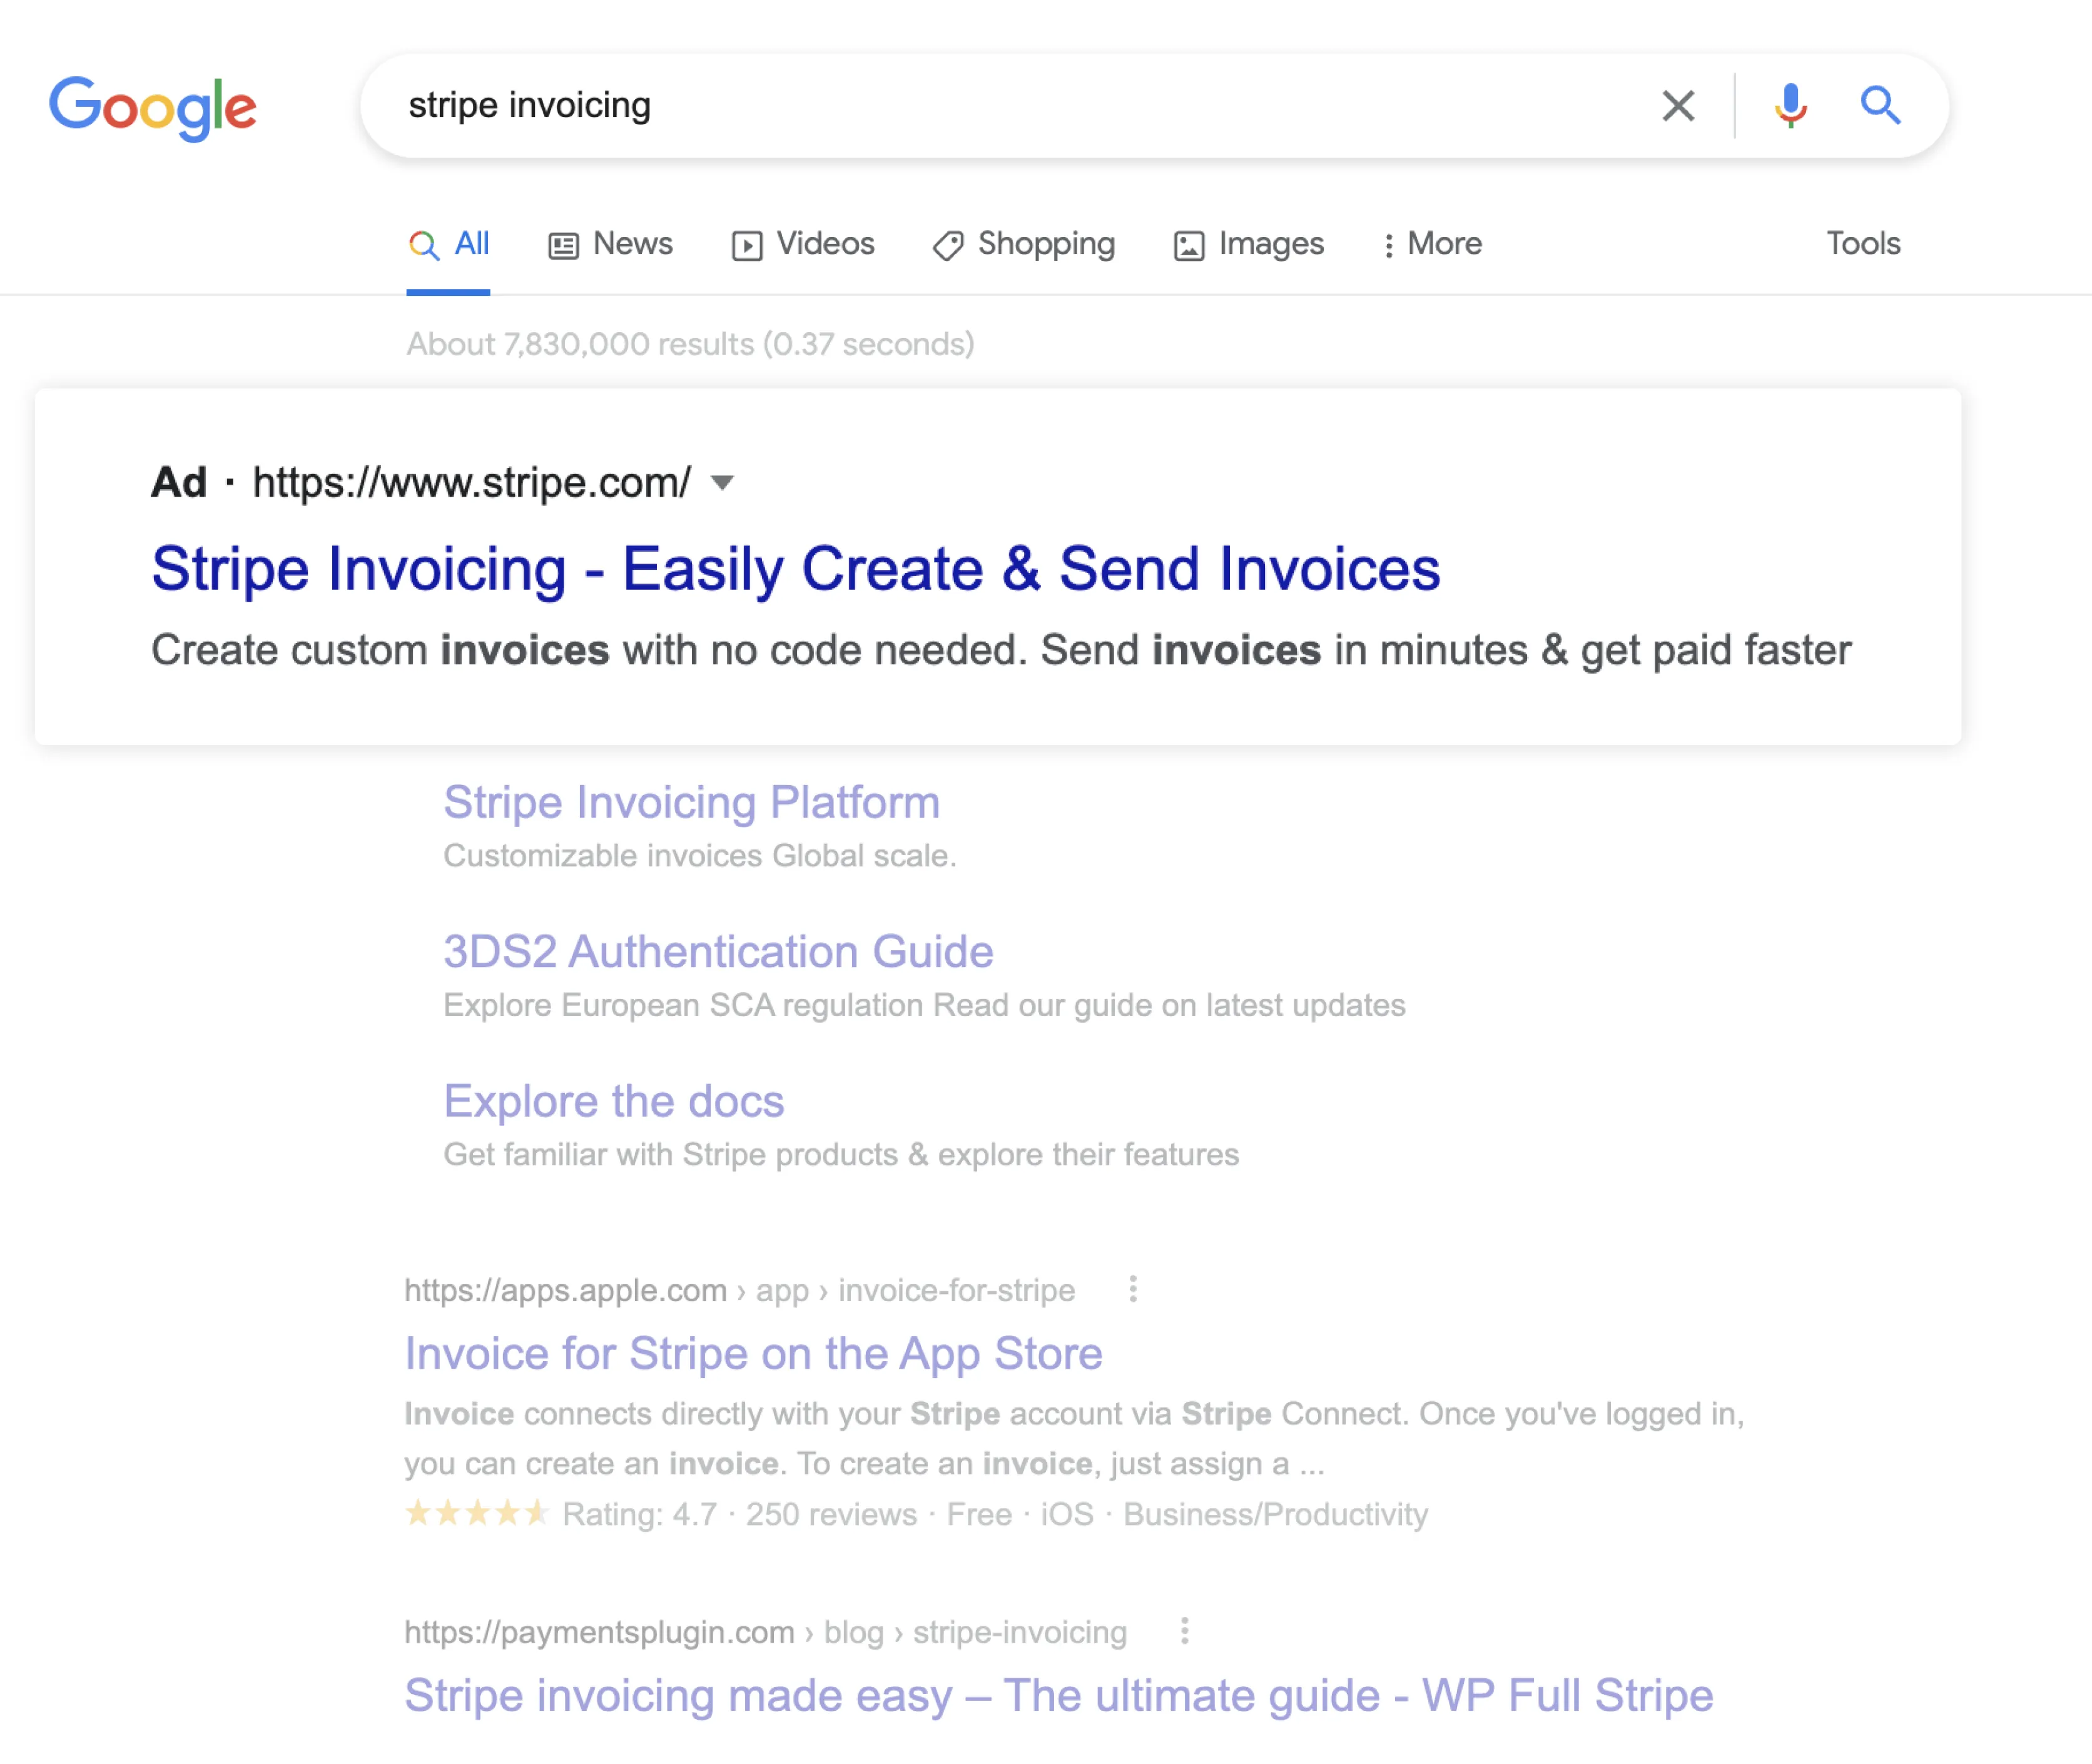Expand the ad URL dropdown arrow
Viewport: 2092px width, 1764px height.
tap(722, 483)
